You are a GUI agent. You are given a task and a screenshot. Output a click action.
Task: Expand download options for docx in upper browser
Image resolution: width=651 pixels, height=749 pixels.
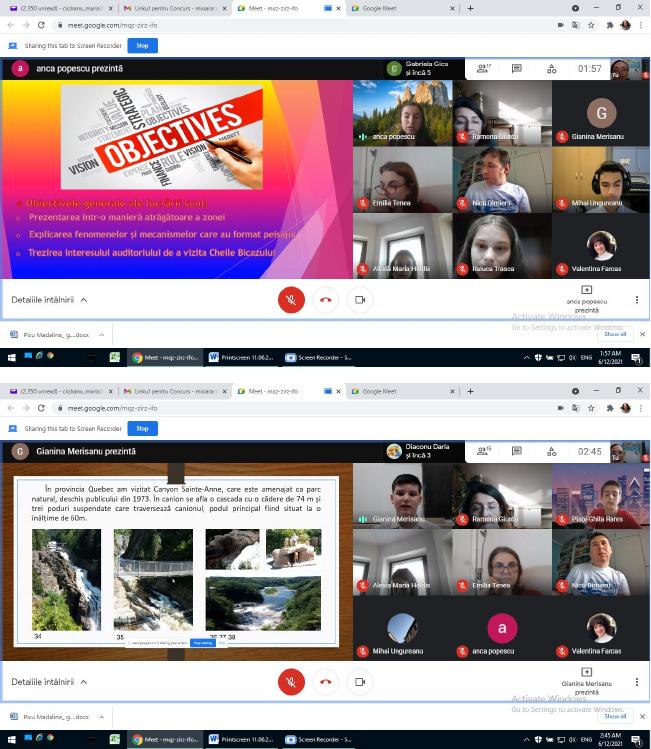tap(102, 335)
